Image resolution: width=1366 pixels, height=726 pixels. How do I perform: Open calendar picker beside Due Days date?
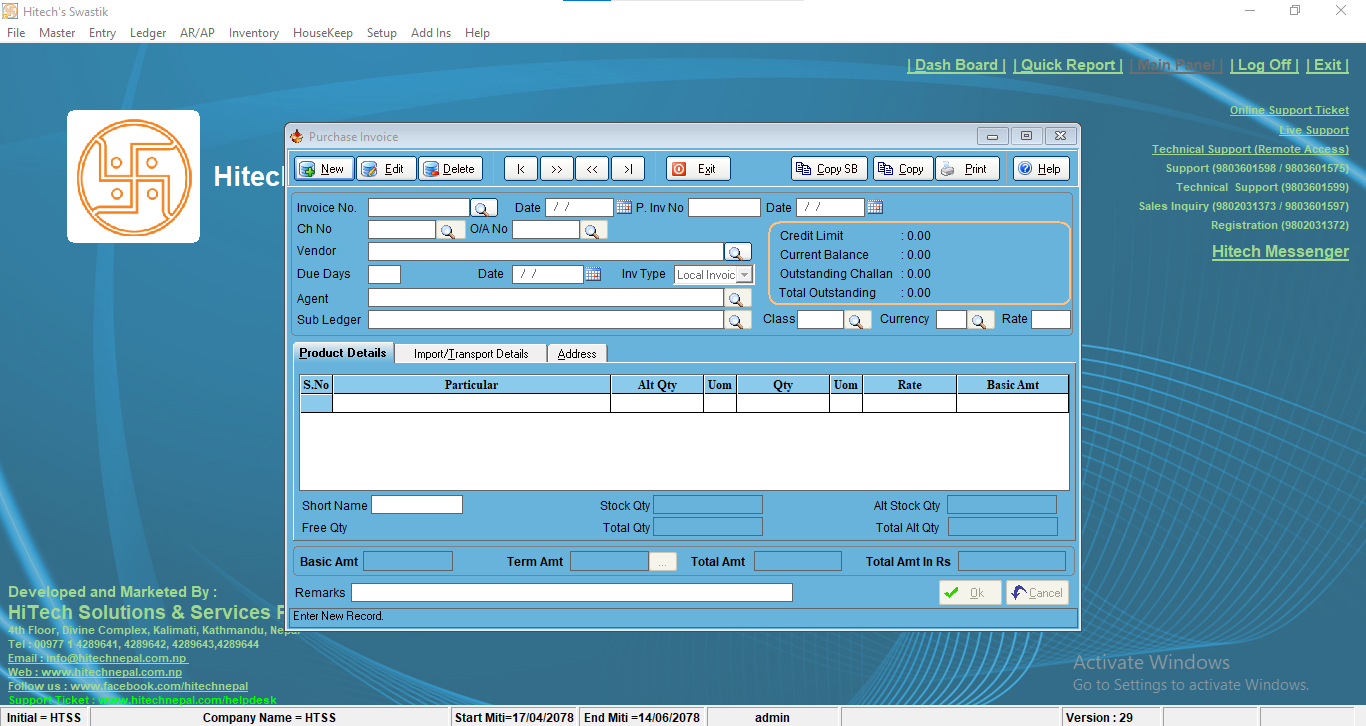(x=592, y=274)
